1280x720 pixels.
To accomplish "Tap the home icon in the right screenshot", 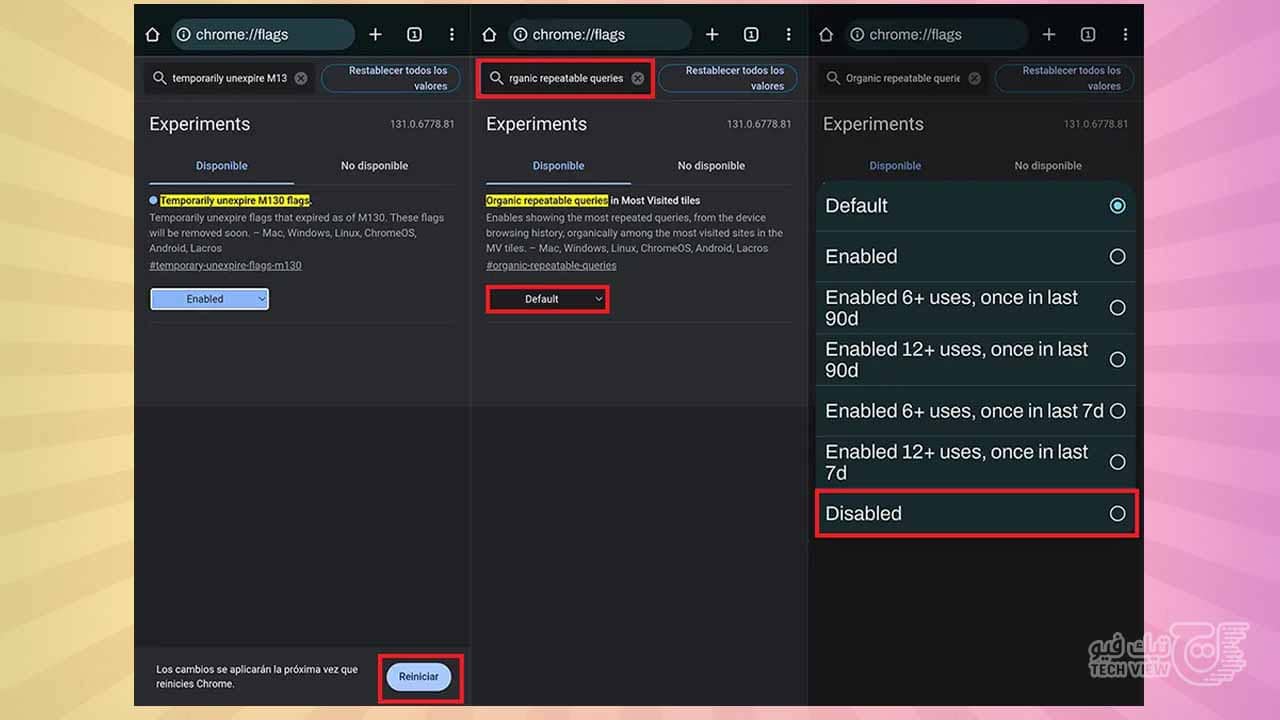I will coord(826,34).
